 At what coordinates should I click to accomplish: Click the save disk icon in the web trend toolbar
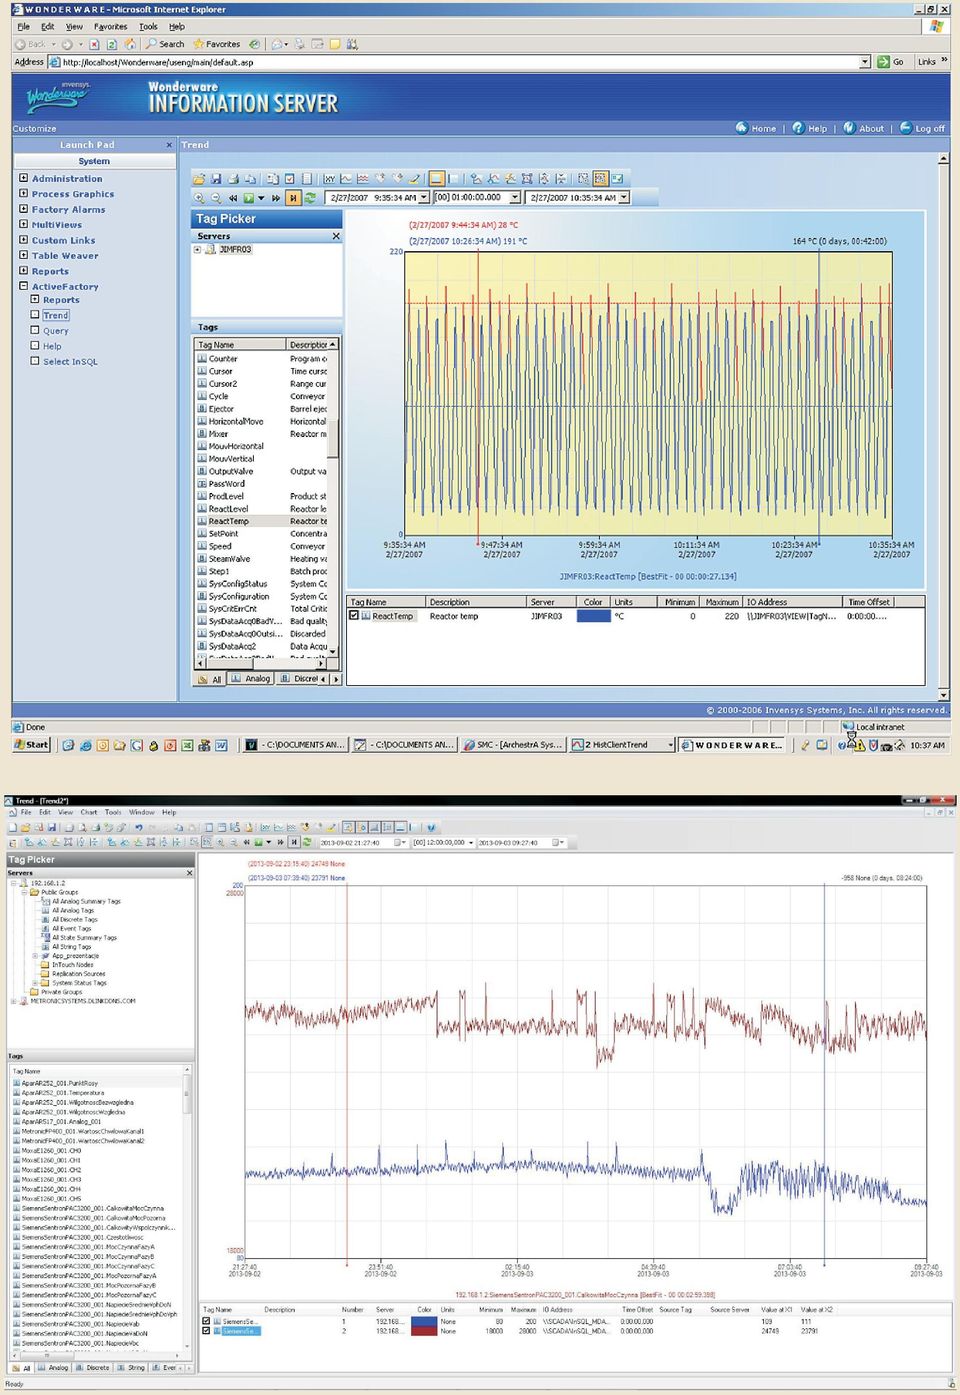(216, 178)
